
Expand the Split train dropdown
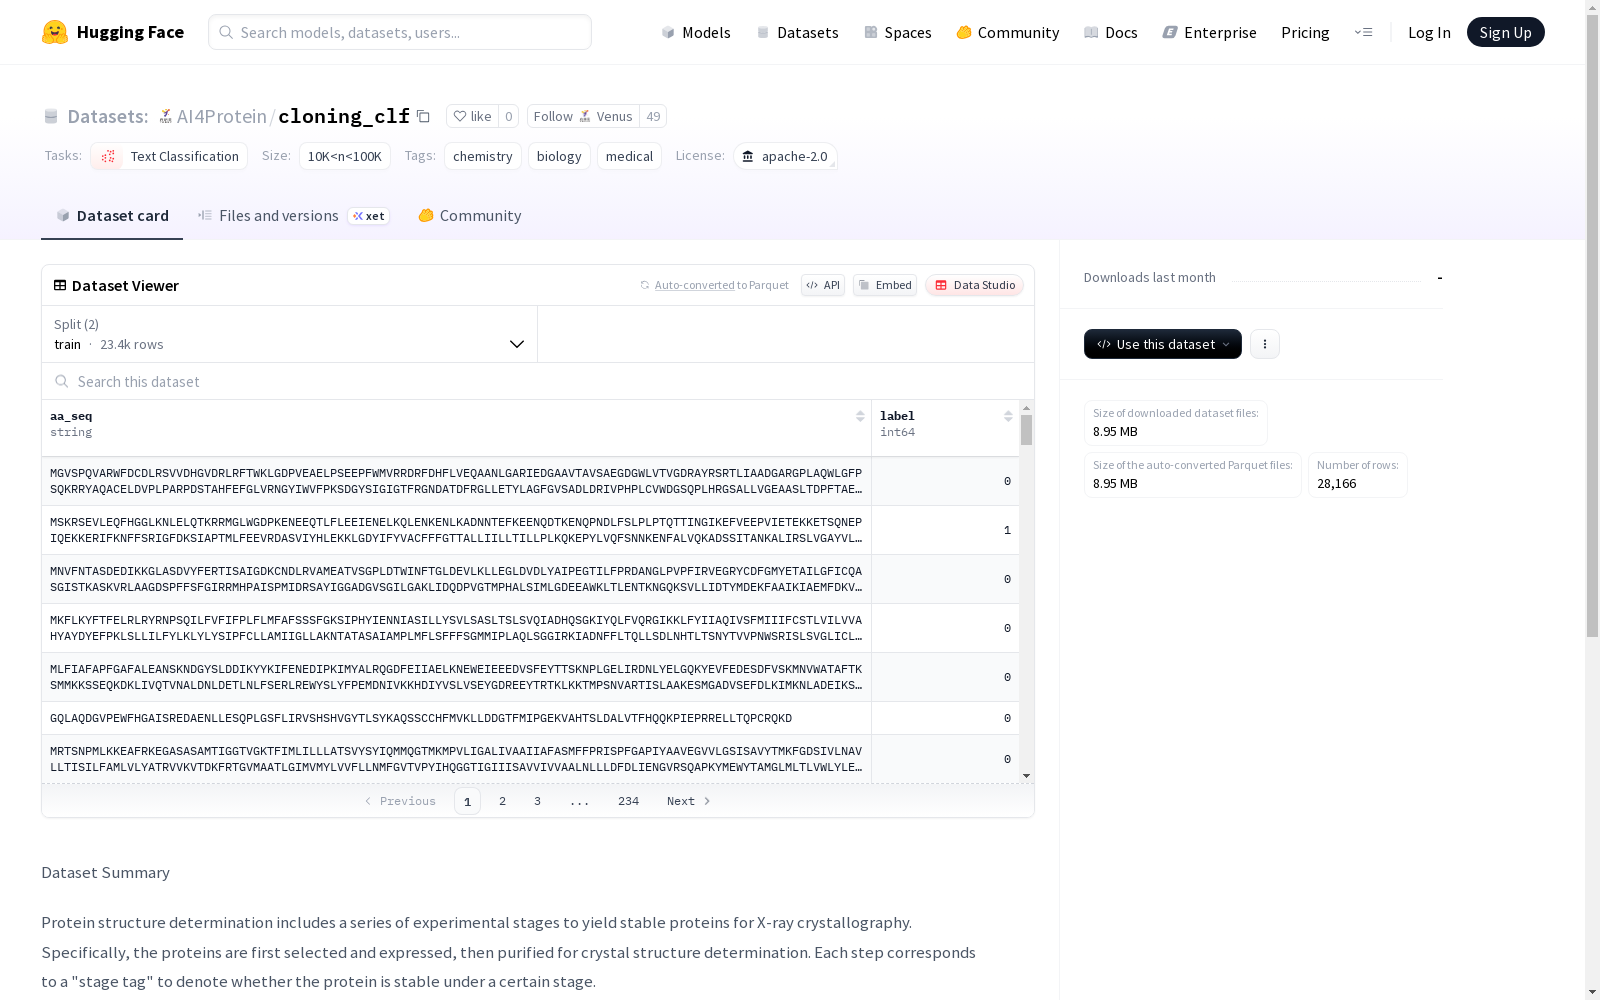point(290,334)
